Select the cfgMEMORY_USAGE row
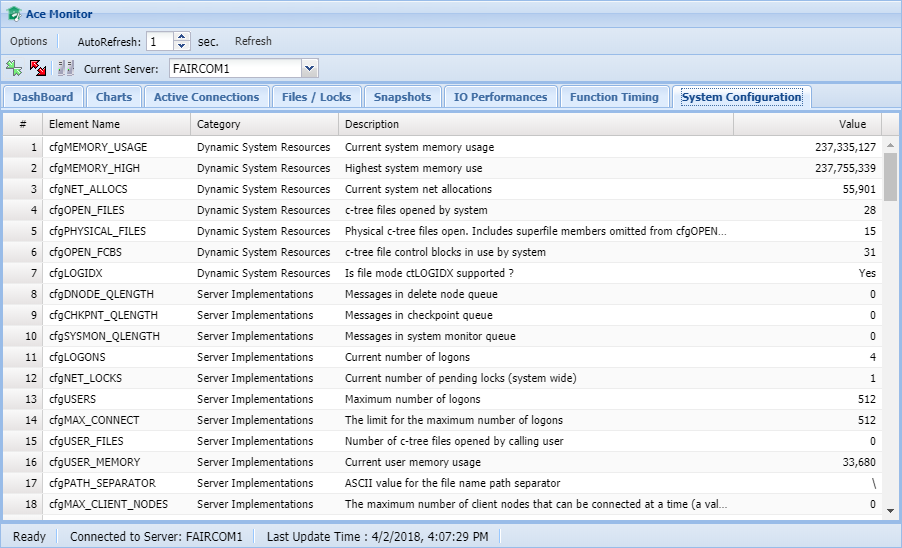 (443, 147)
